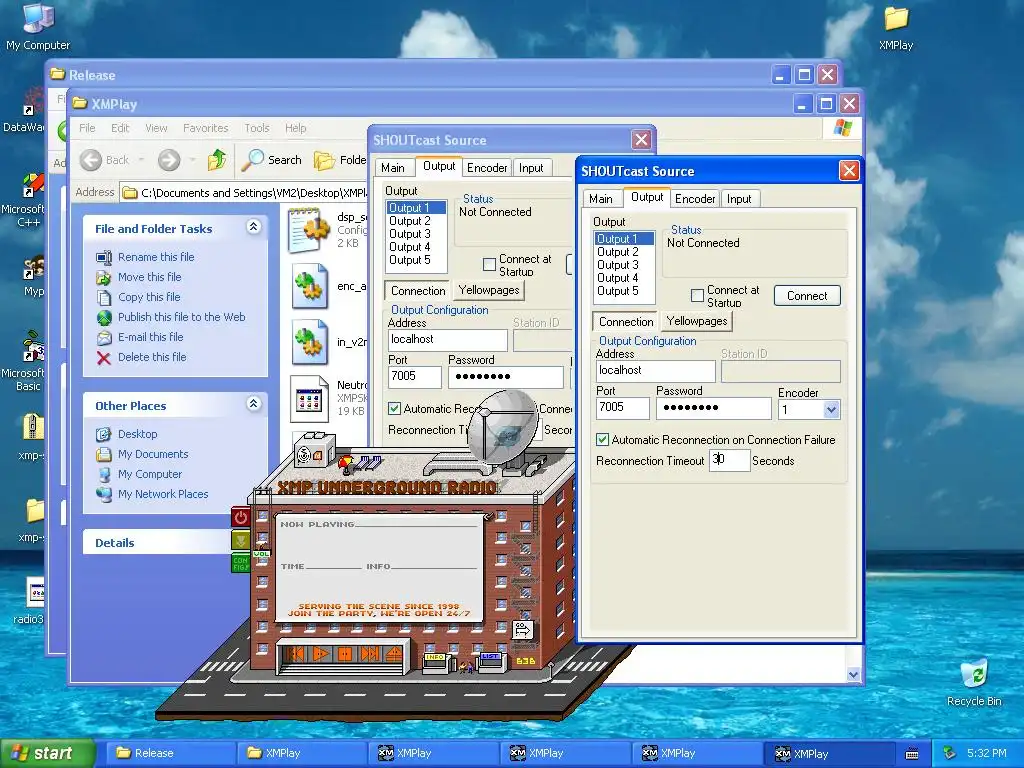Switch to Encoder tab in rear SHOUTcast window

487,168
